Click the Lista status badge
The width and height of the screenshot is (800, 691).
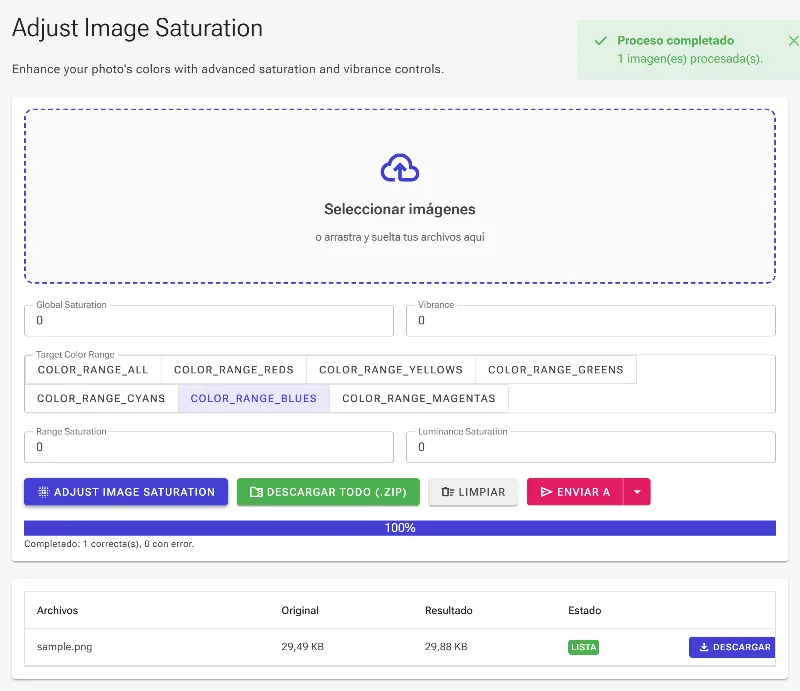(x=583, y=647)
